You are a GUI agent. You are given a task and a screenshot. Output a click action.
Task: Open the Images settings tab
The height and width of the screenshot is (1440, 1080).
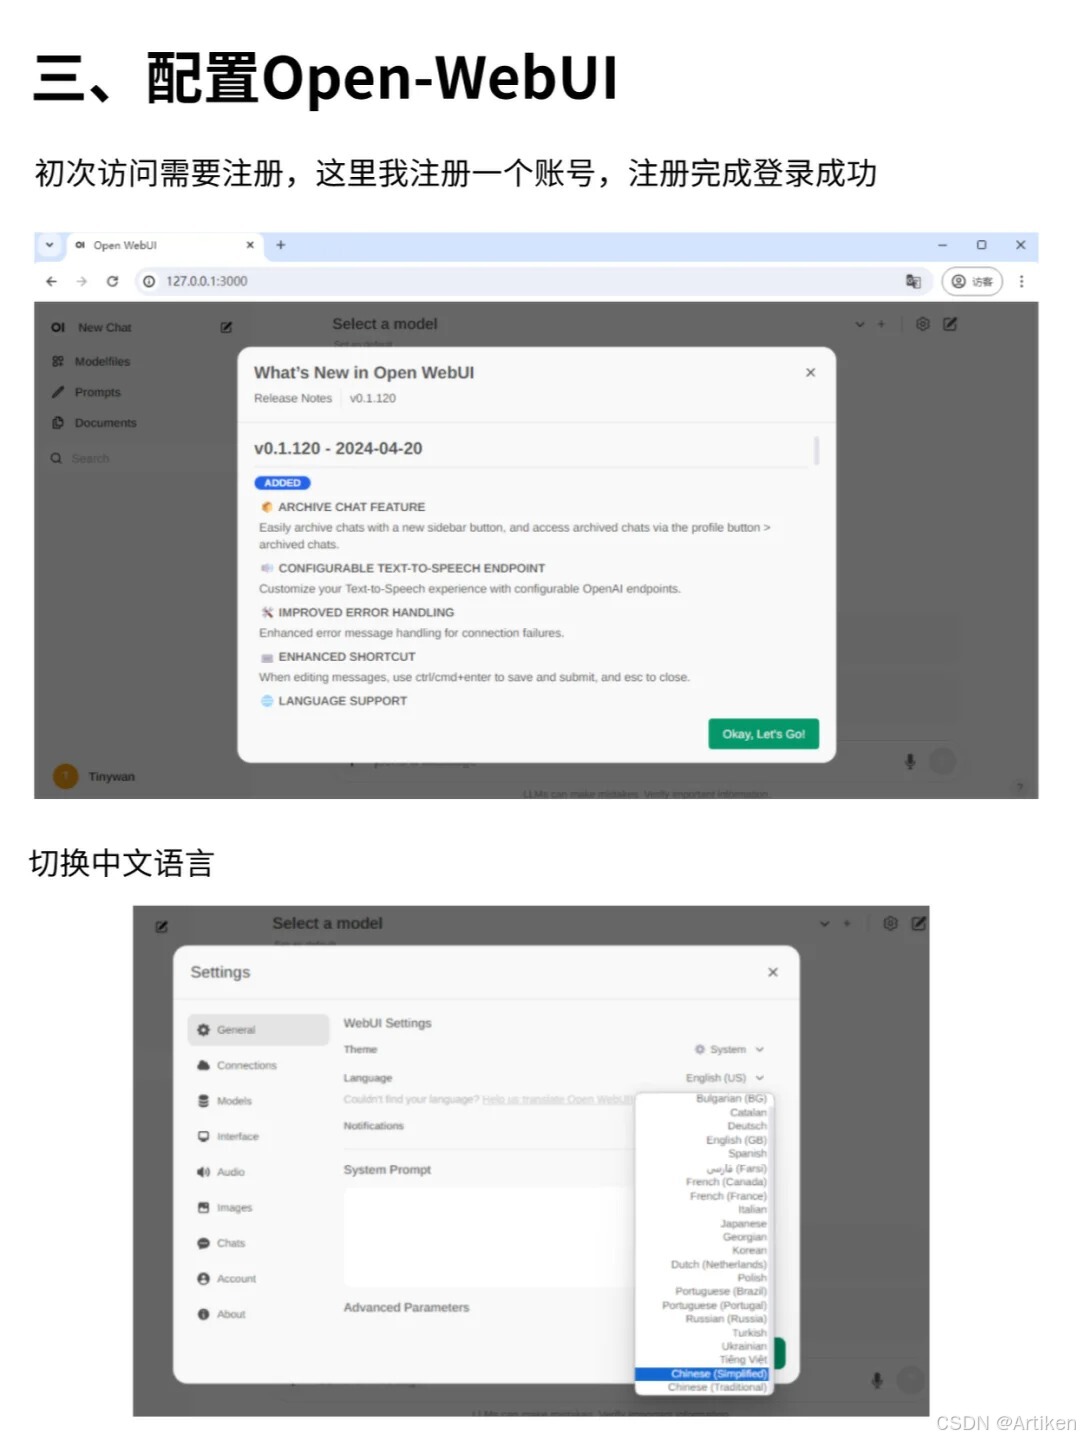[x=258, y=1208]
